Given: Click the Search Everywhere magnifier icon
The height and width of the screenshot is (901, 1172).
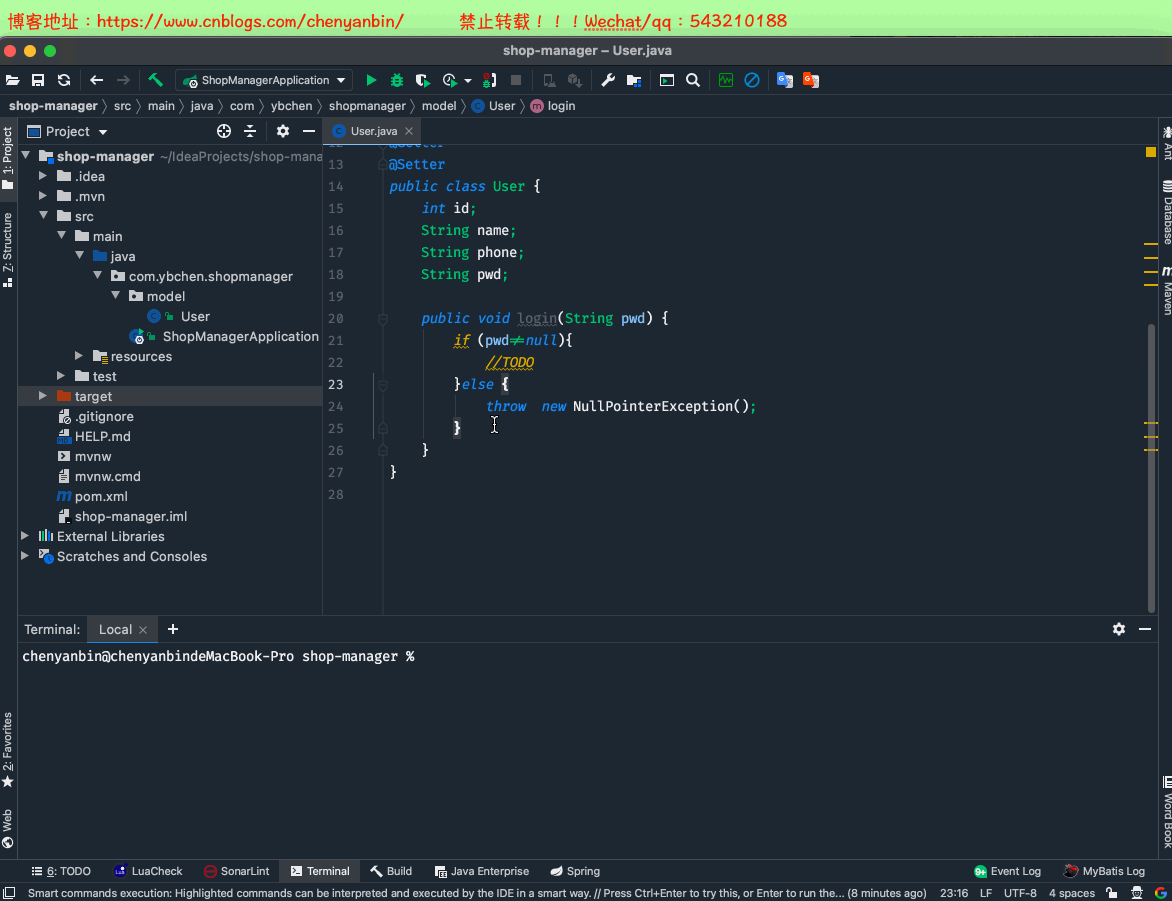Looking at the screenshot, I should [693, 80].
